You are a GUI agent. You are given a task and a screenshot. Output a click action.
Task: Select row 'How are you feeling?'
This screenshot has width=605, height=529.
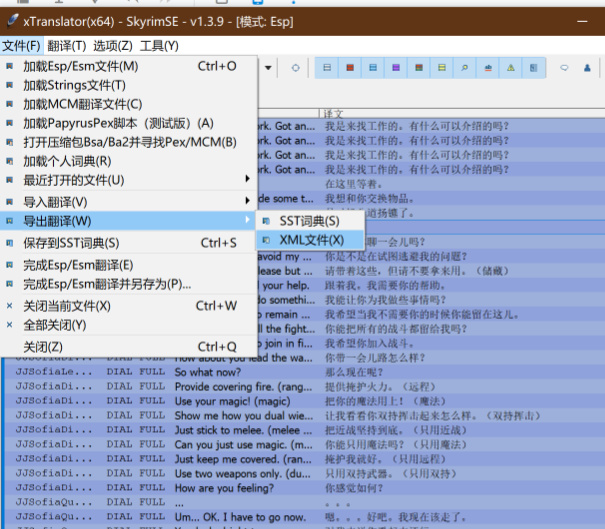point(305,488)
